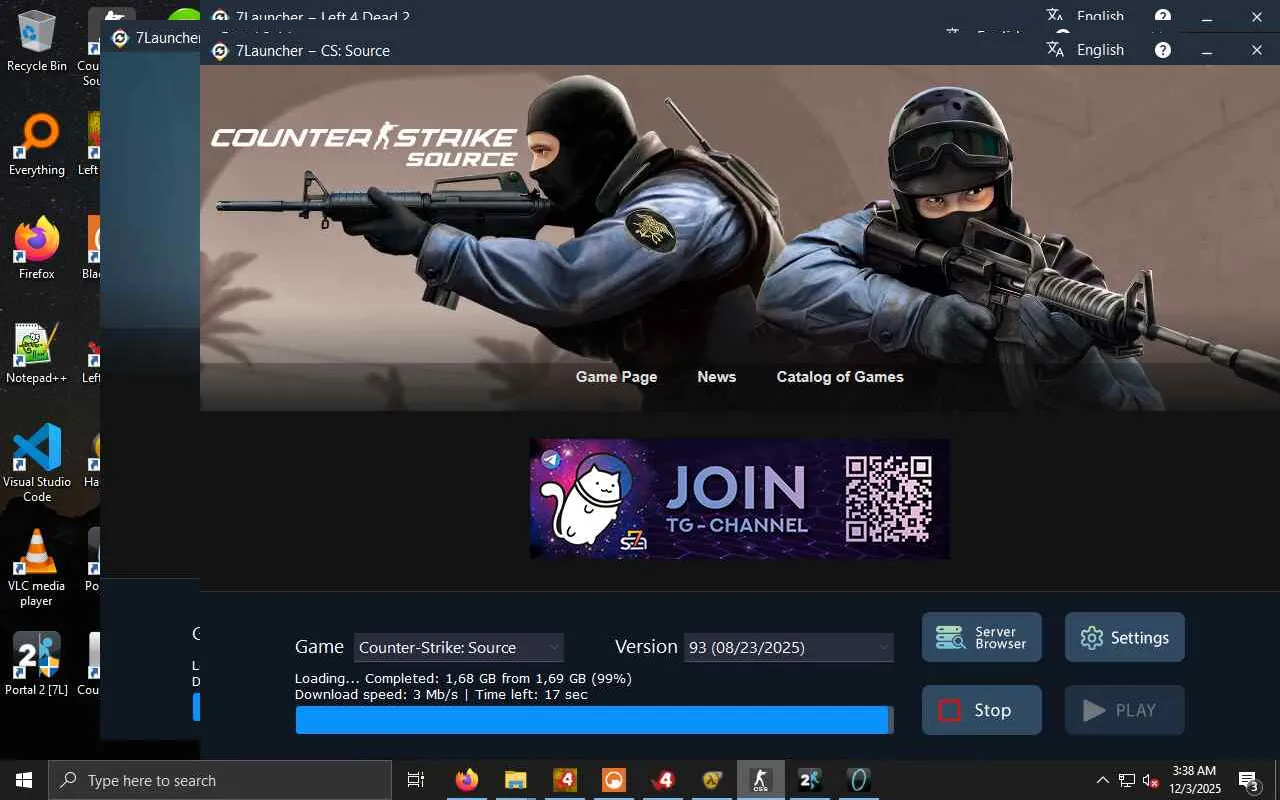This screenshot has height=800, width=1280.
Task: Close the CS: Source launcher window
Action: (x=1257, y=50)
